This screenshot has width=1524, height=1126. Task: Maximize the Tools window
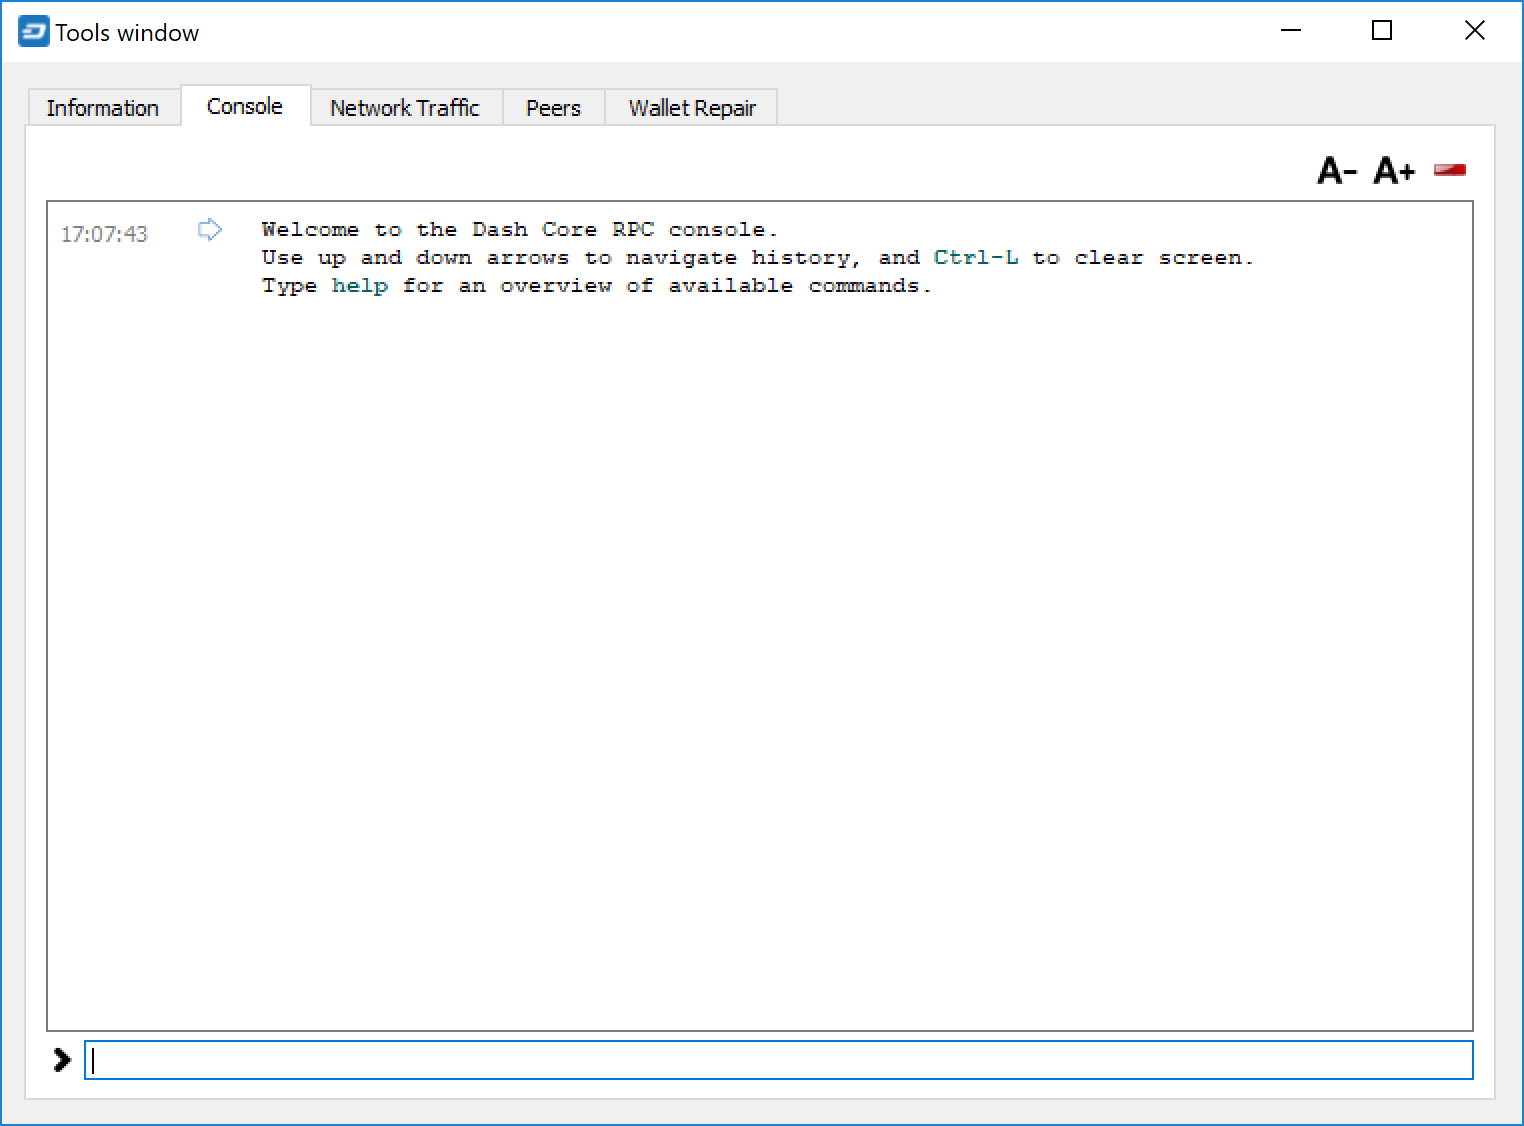coord(1382,31)
